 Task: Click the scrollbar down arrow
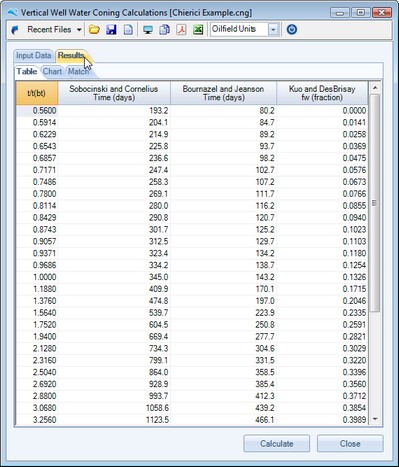375,419
